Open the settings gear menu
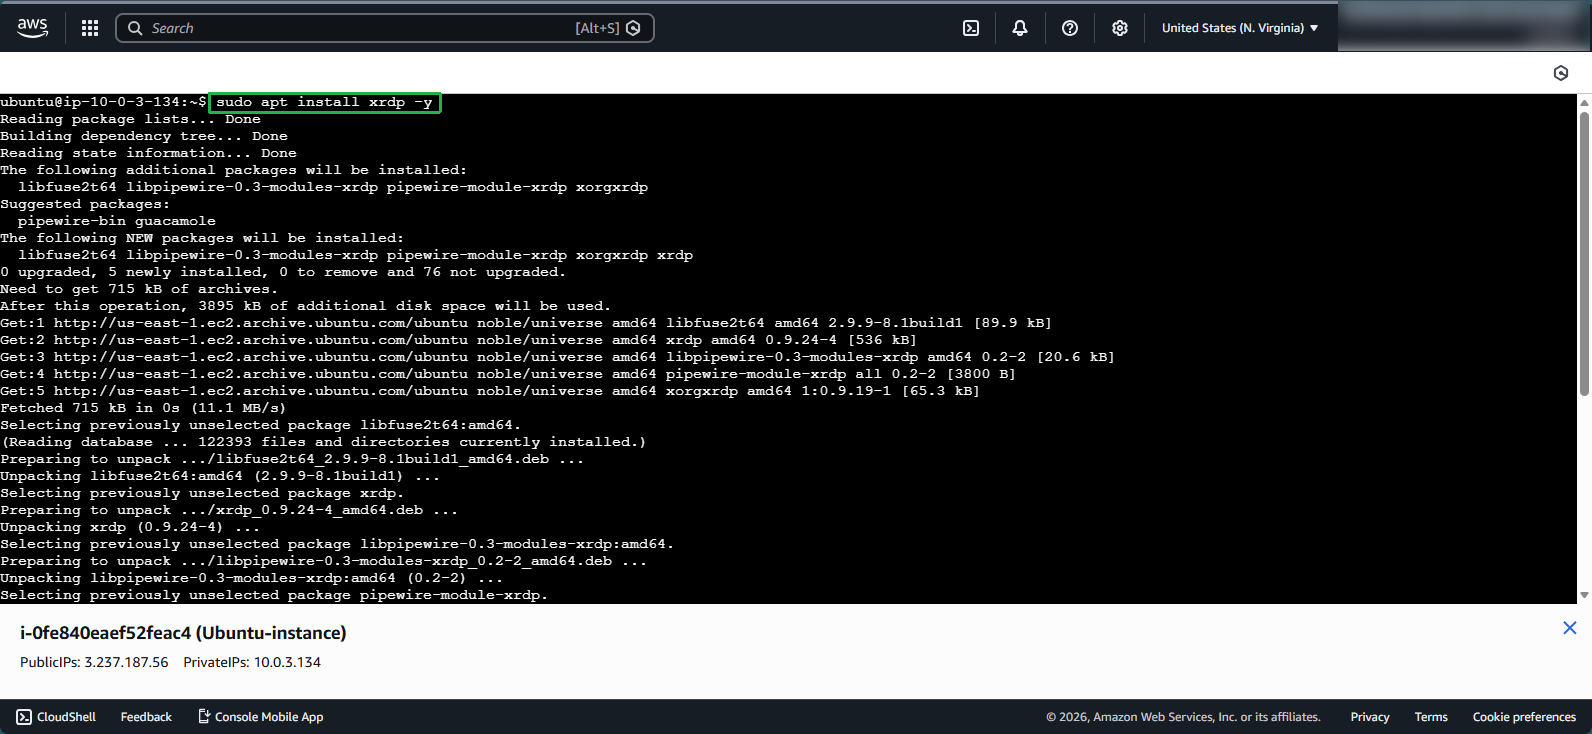The height and width of the screenshot is (734, 1592). tap(1120, 28)
